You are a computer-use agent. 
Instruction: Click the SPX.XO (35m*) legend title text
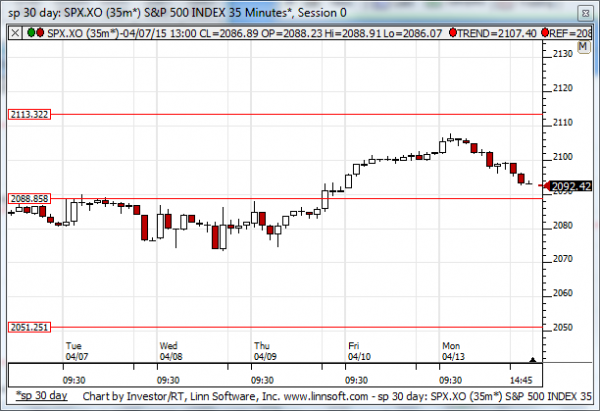click(x=80, y=33)
